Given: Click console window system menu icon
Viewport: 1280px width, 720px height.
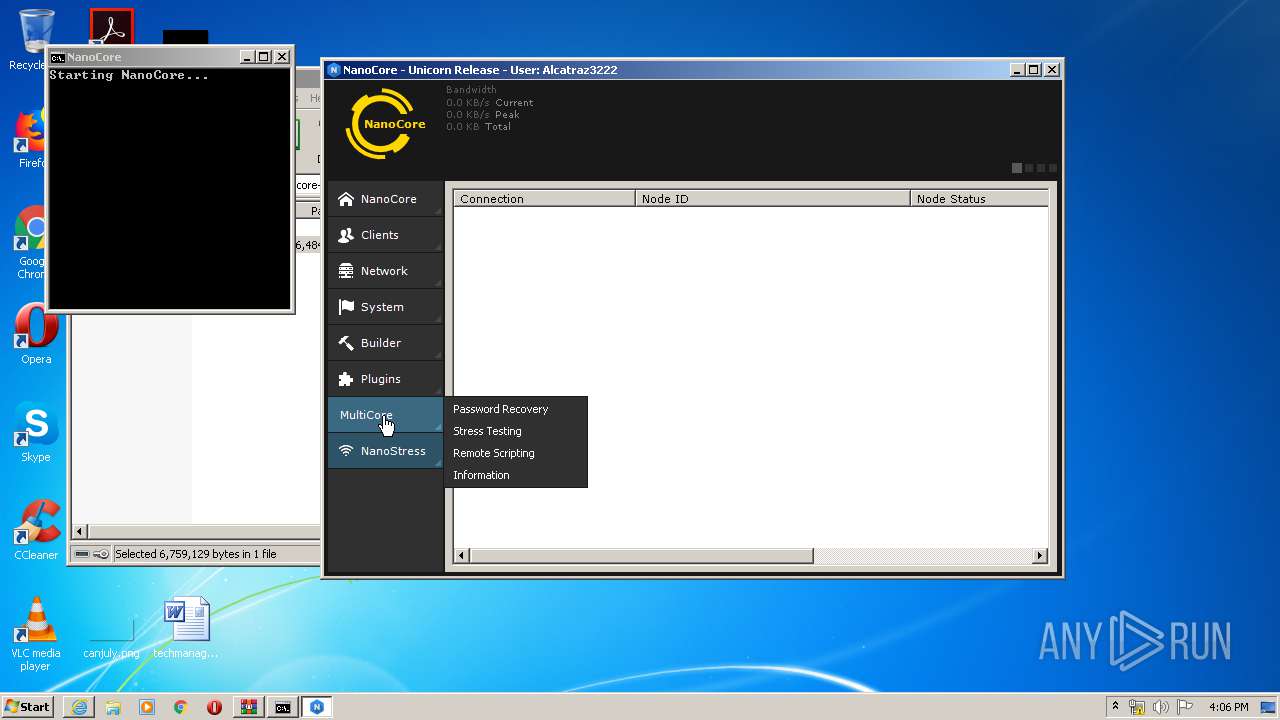Looking at the screenshot, I should point(58,57).
